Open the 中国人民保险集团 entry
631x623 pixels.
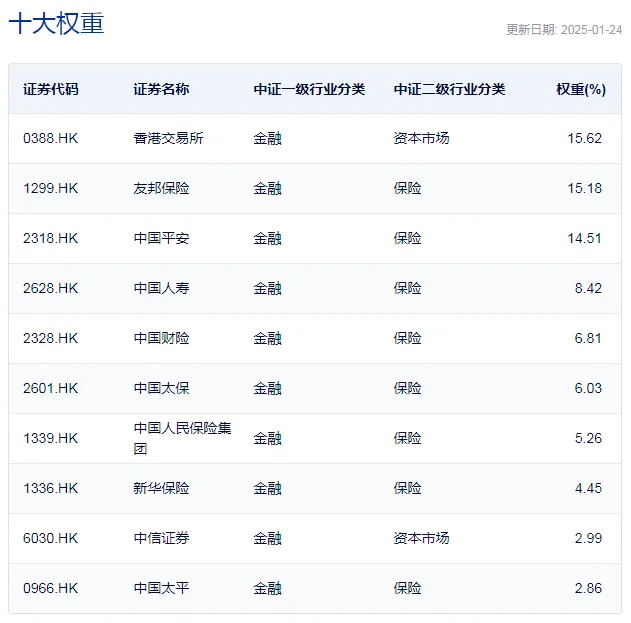point(182,438)
